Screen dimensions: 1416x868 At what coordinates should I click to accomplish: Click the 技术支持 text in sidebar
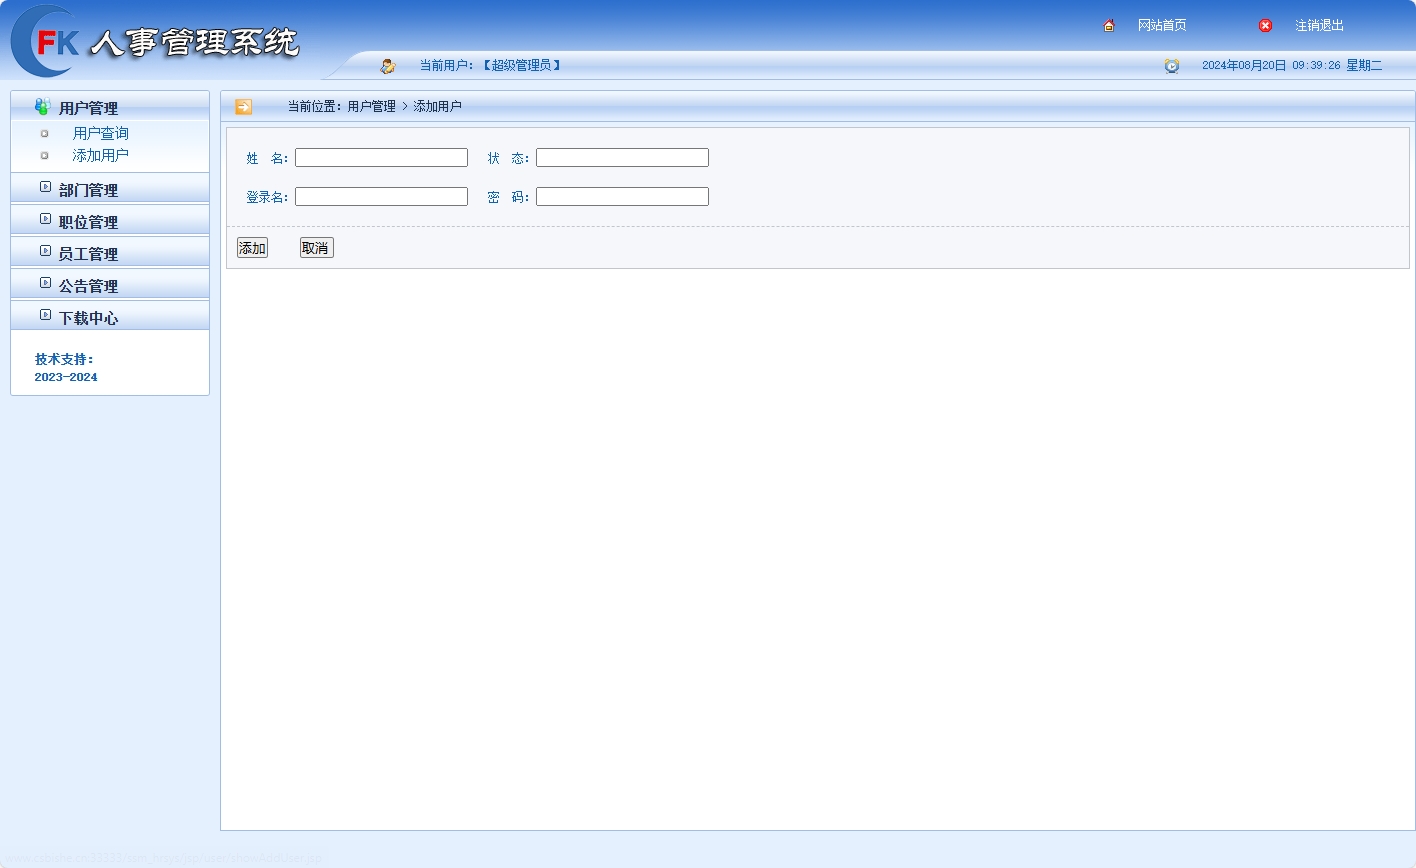pyautogui.click(x=64, y=359)
